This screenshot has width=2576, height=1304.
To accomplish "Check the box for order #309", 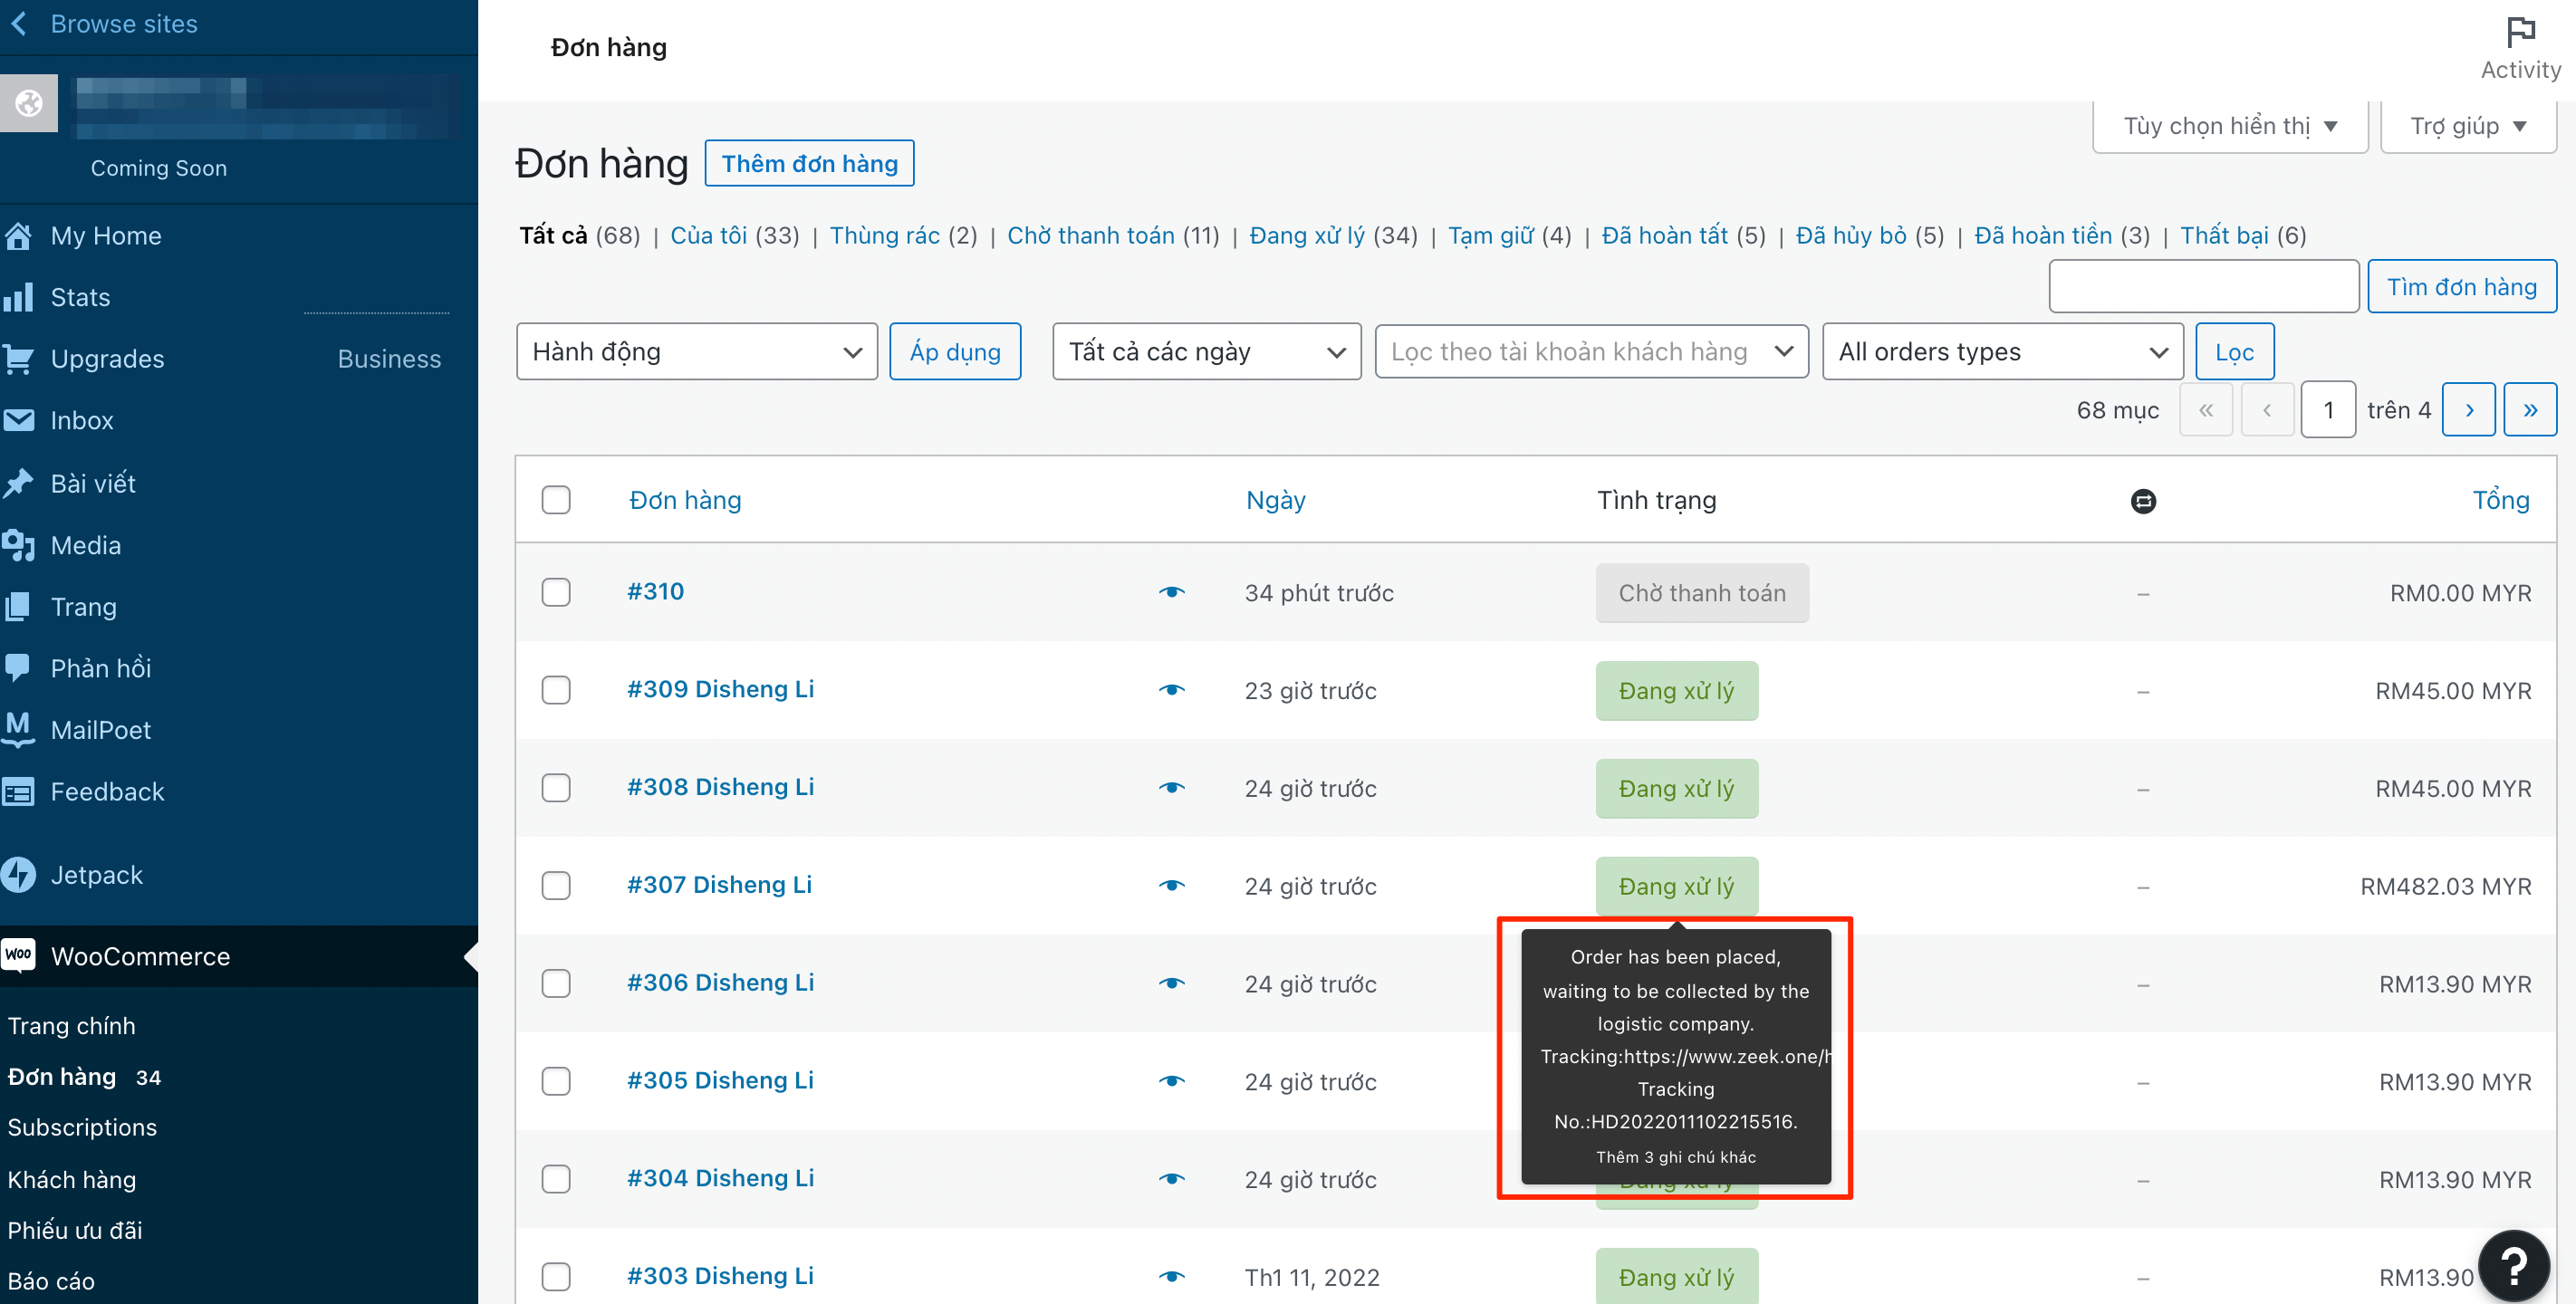I will [x=556, y=690].
